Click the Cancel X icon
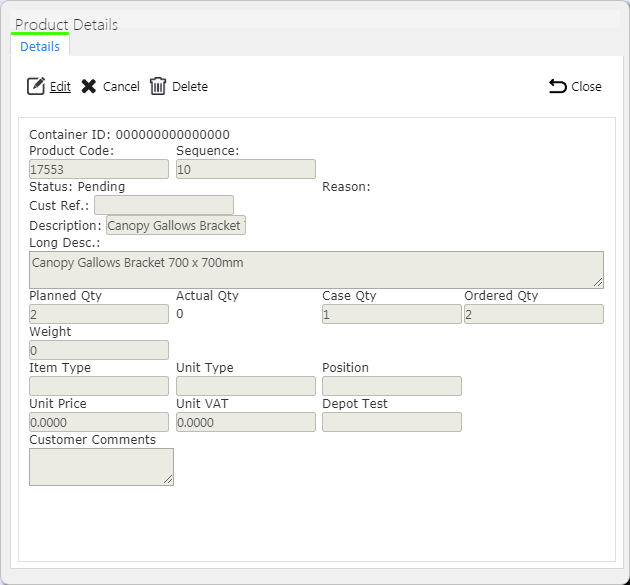 [x=88, y=86]
